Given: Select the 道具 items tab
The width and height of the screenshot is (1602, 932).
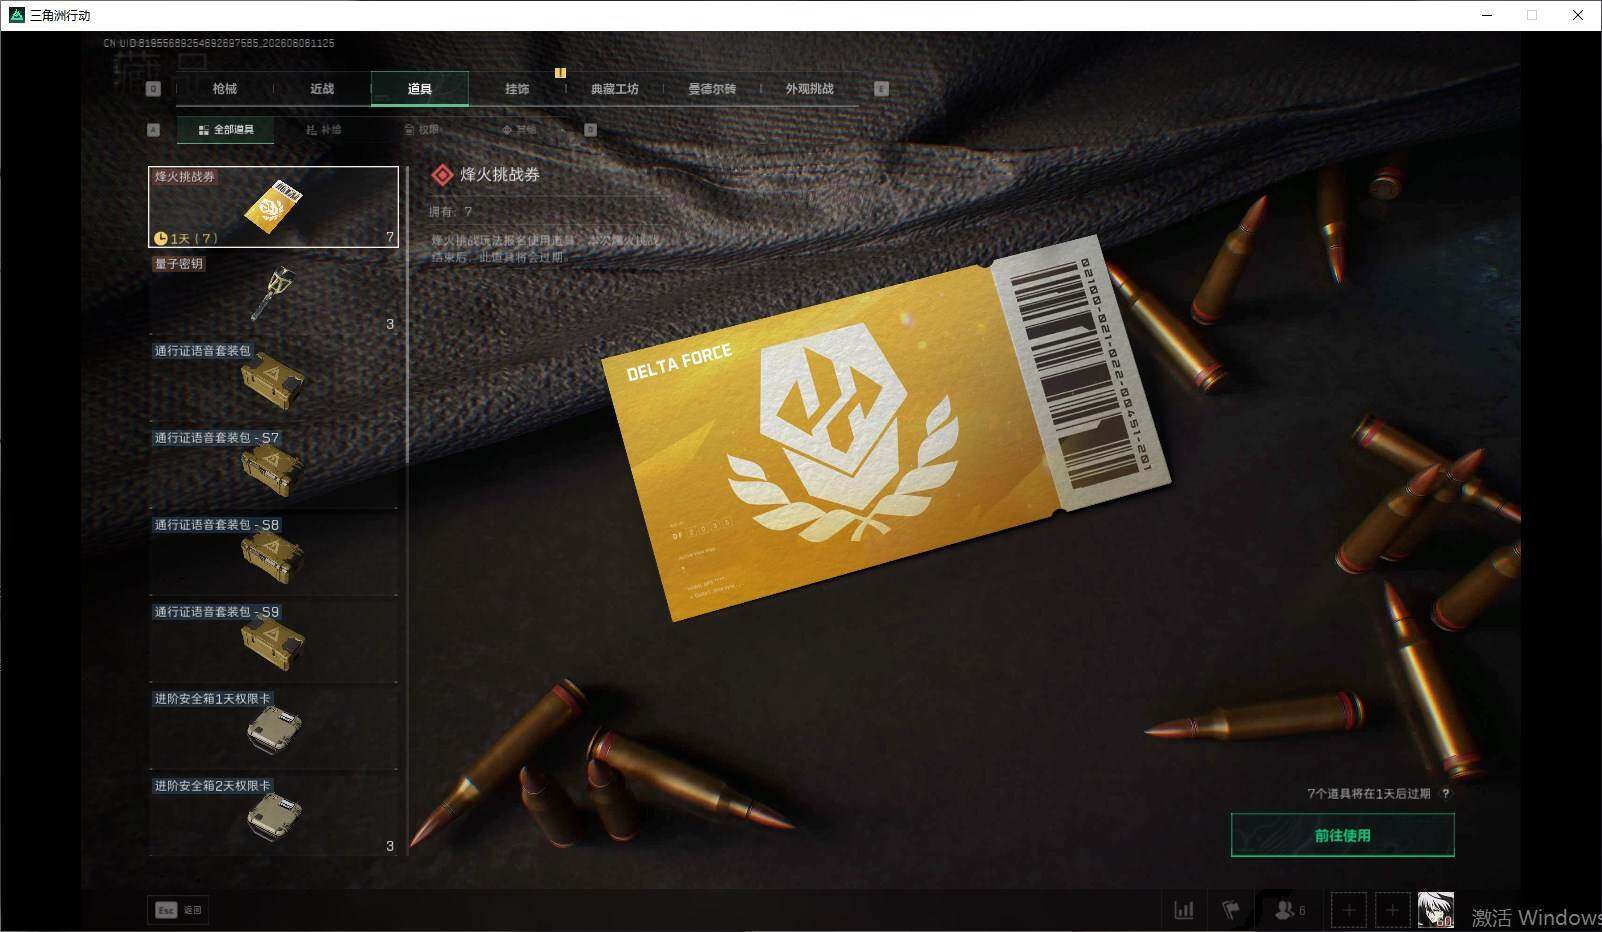Looking at the screenshot, I should (x=420, y=89).
